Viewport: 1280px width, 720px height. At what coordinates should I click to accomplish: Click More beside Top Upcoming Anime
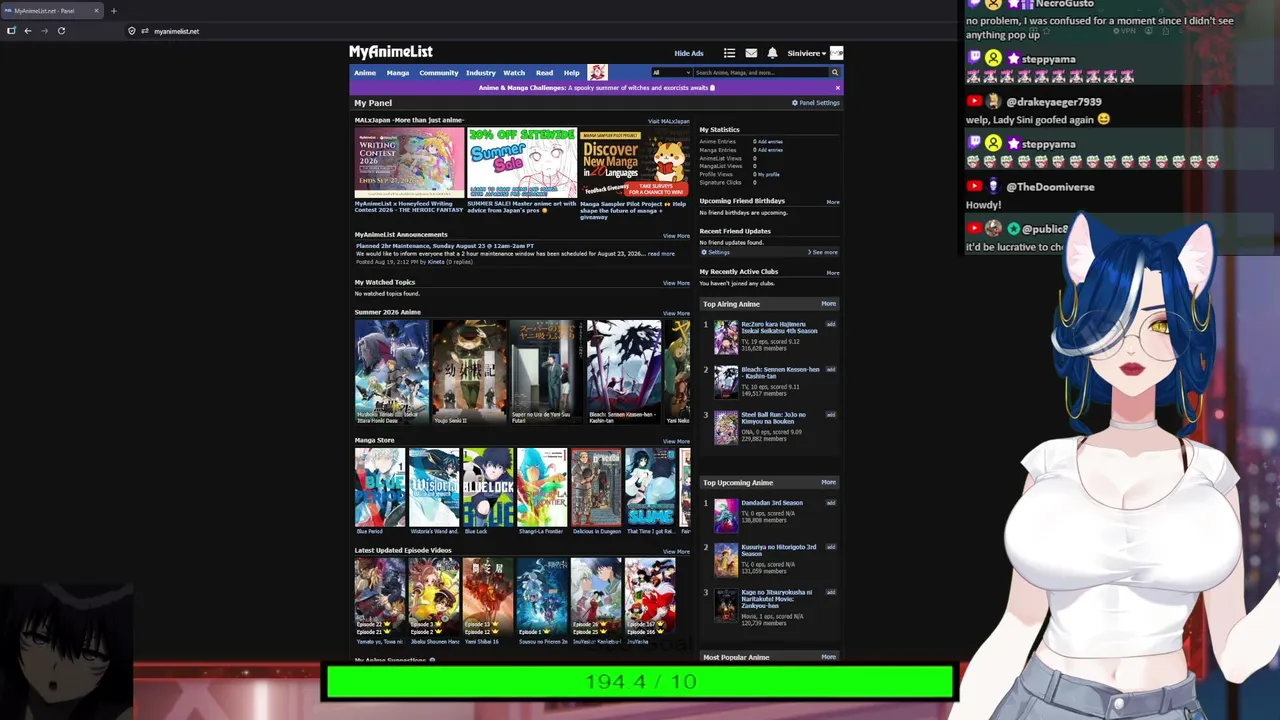pyautogui.click(x=828, y=482)
